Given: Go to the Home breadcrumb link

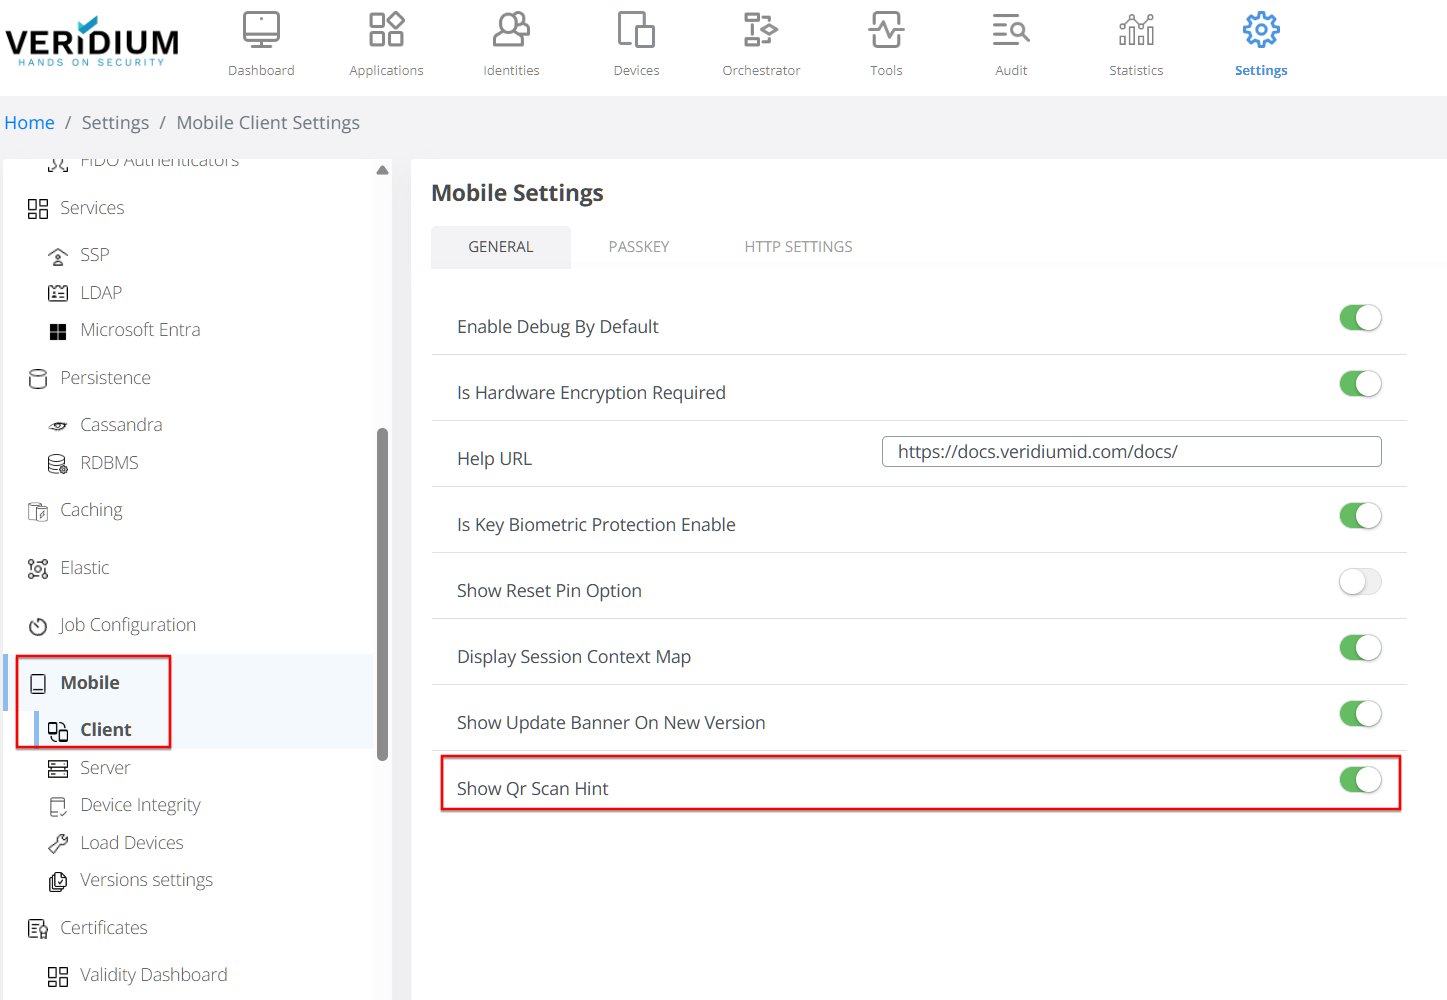Looking at the screenshot, I should coord(29,123).
